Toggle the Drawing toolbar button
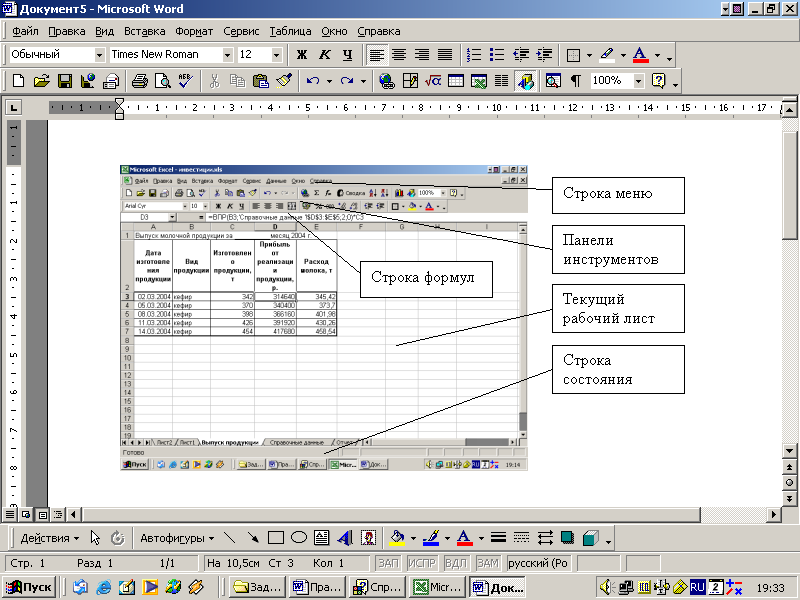The height and width of the screenshot is (600, 800). pyautogui.click(x=525, y=81)
